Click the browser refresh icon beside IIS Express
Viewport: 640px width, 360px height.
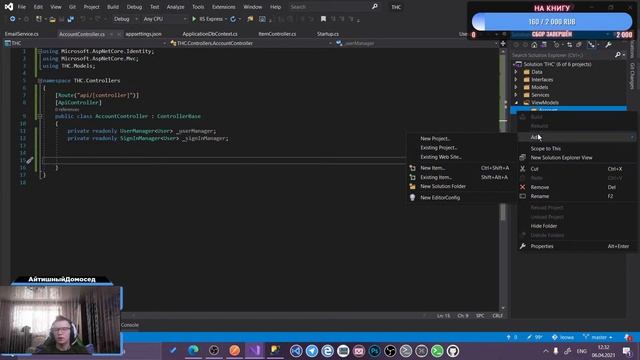(x=233, y=19)
